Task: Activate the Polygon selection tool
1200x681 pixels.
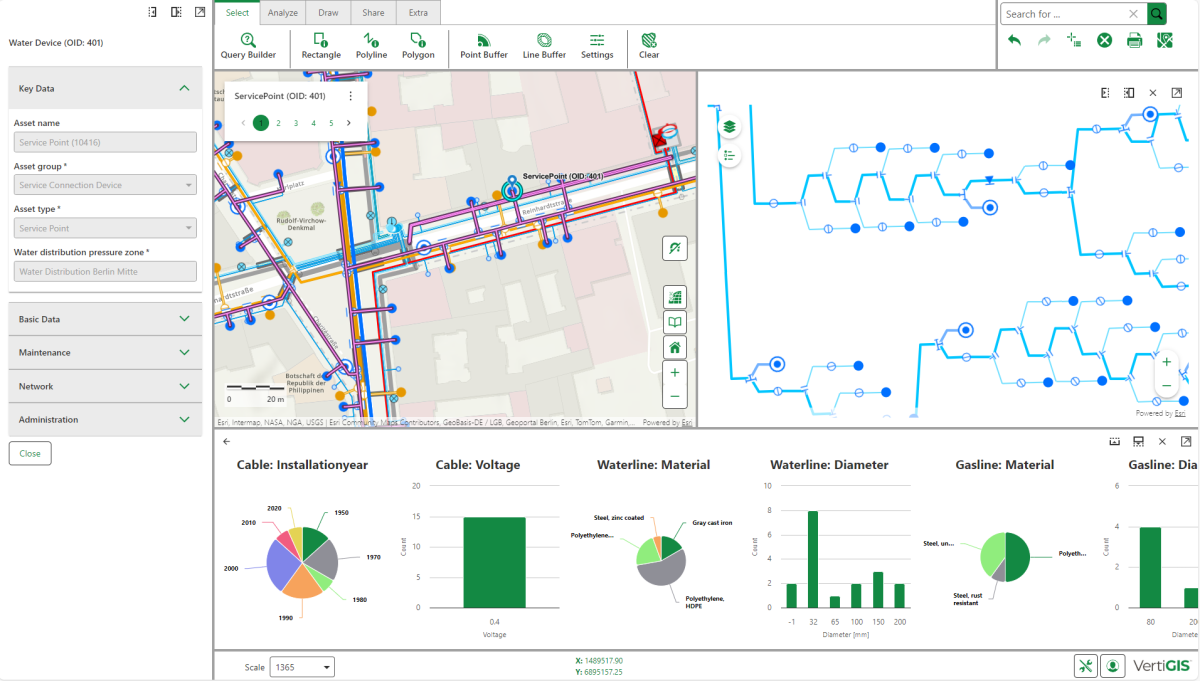Action: [418, 46]
